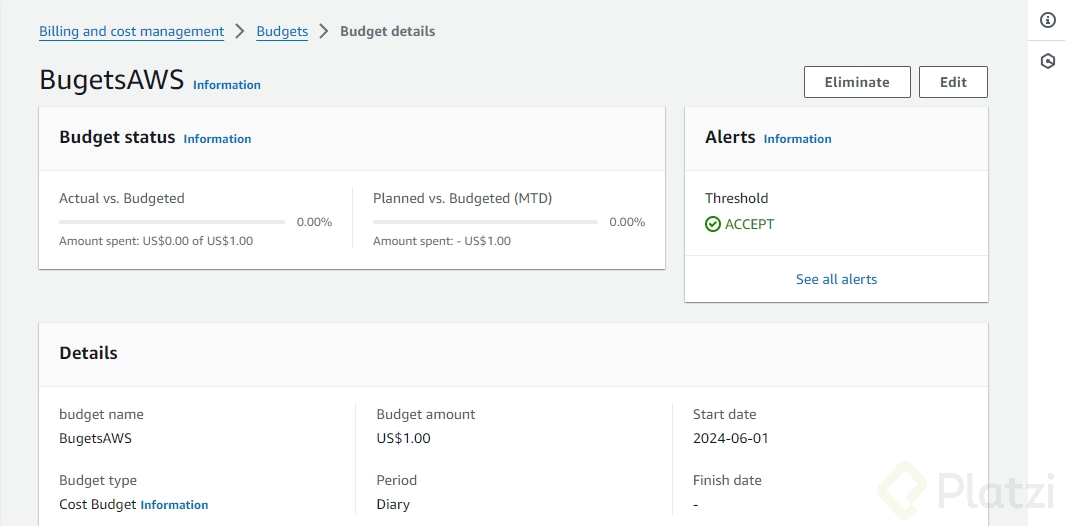Screen dimensions: 1065x526
Task: Go to the Budgets breadcrumb link
Action: click(282, 31)
